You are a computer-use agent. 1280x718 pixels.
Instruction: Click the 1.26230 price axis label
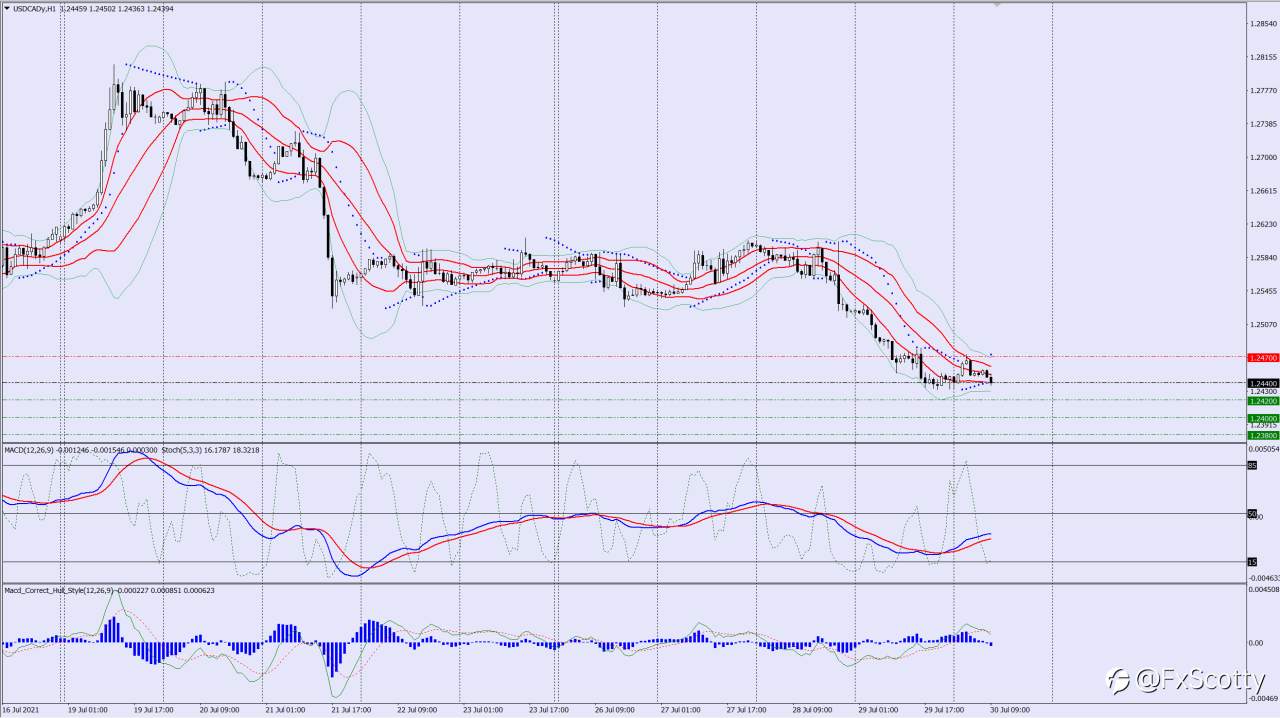[1263, 225]
